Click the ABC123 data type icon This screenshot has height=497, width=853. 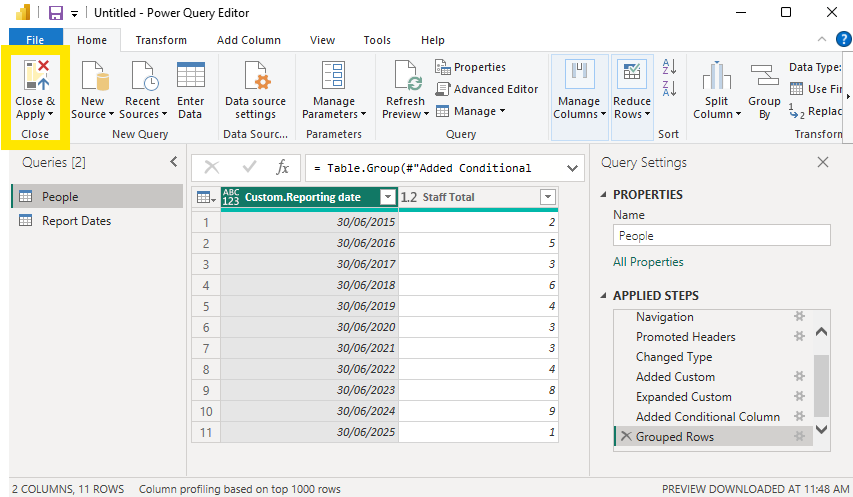coord(231,197)
